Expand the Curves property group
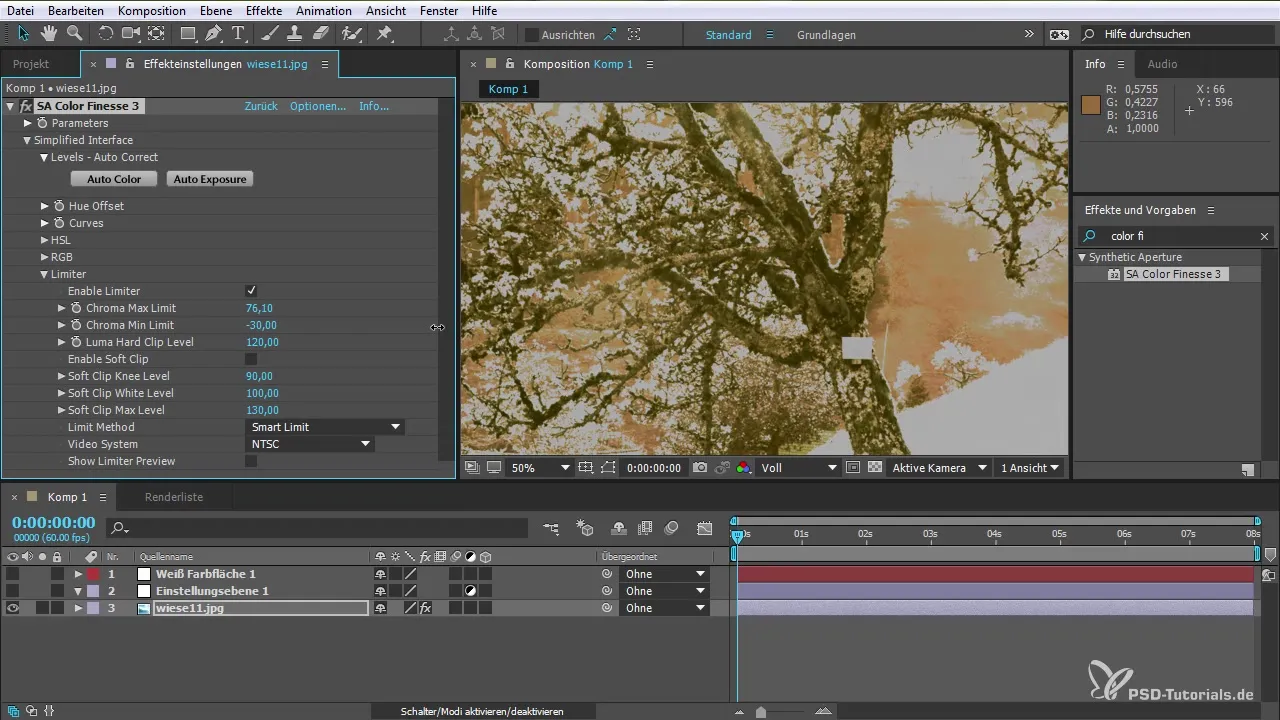 point(45,223)
